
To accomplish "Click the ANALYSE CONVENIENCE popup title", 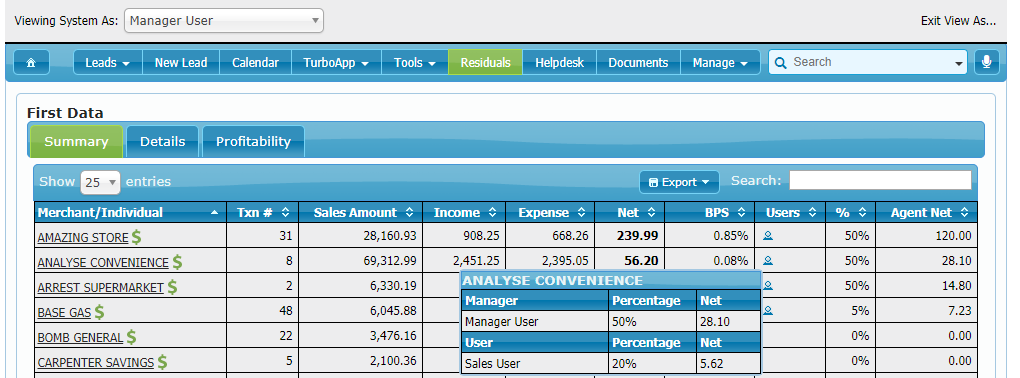I will click(552, 281).
